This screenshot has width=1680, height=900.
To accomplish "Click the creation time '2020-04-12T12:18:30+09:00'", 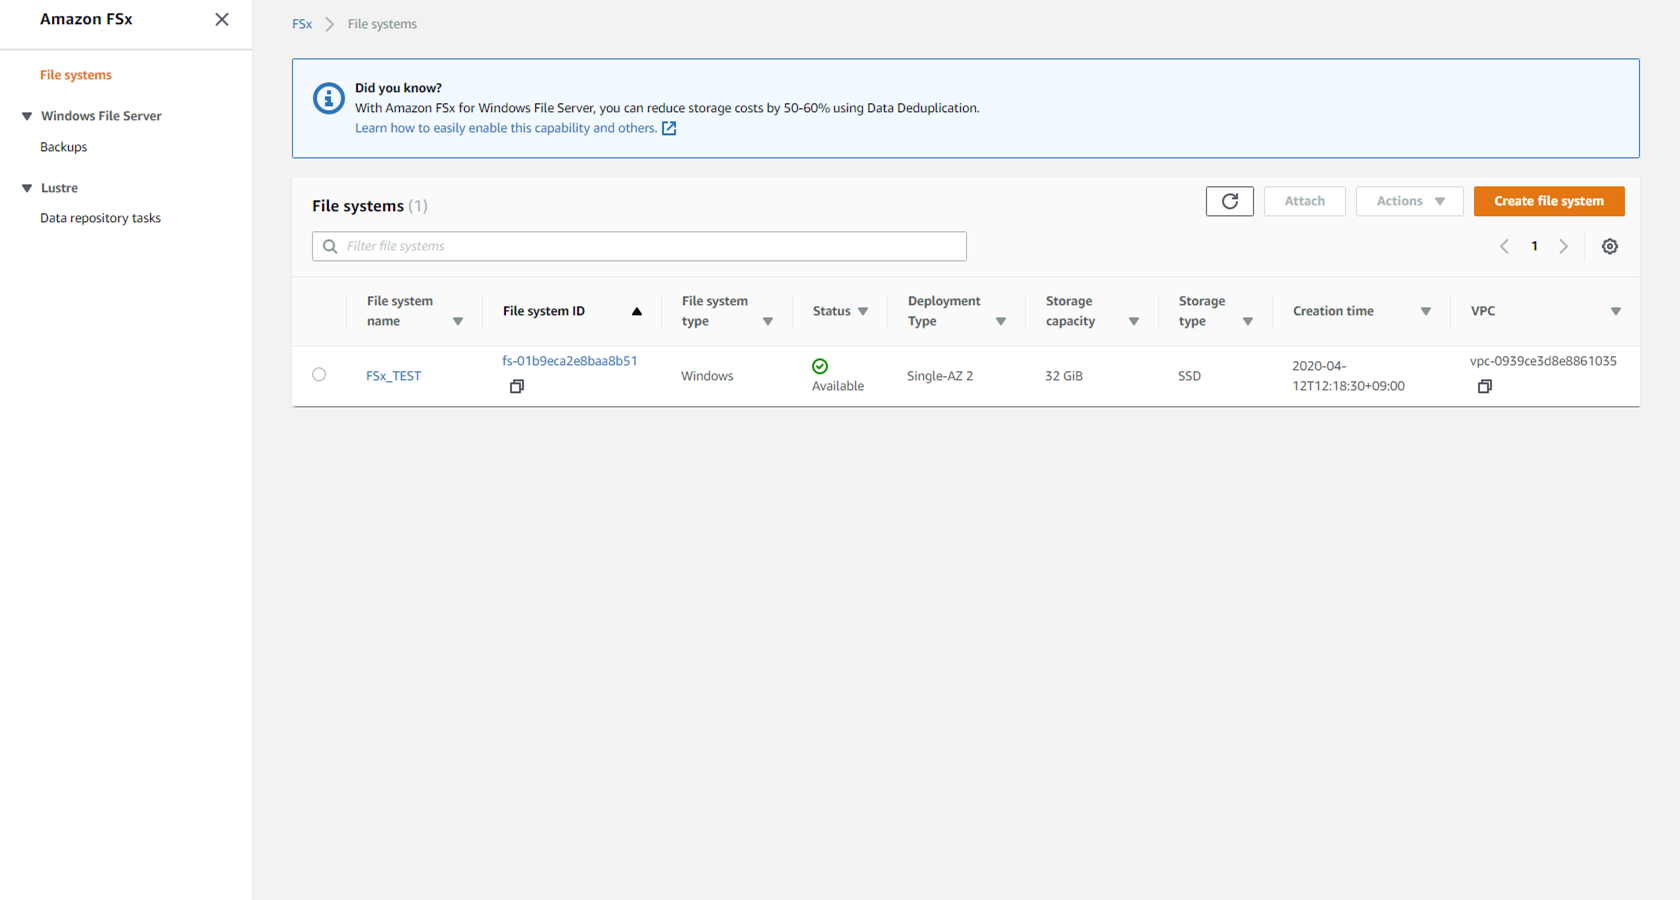I will click(1348, 376).
